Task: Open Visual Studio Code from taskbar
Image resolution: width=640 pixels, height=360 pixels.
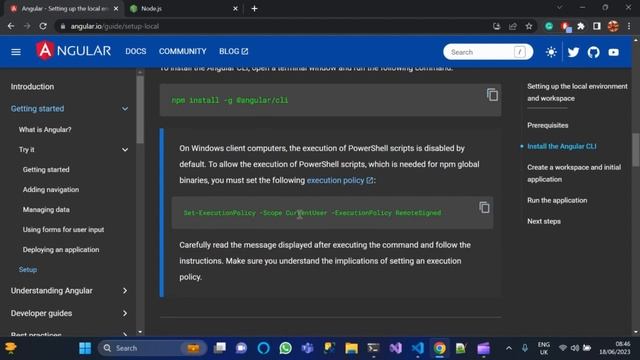Action: [417, 348]
